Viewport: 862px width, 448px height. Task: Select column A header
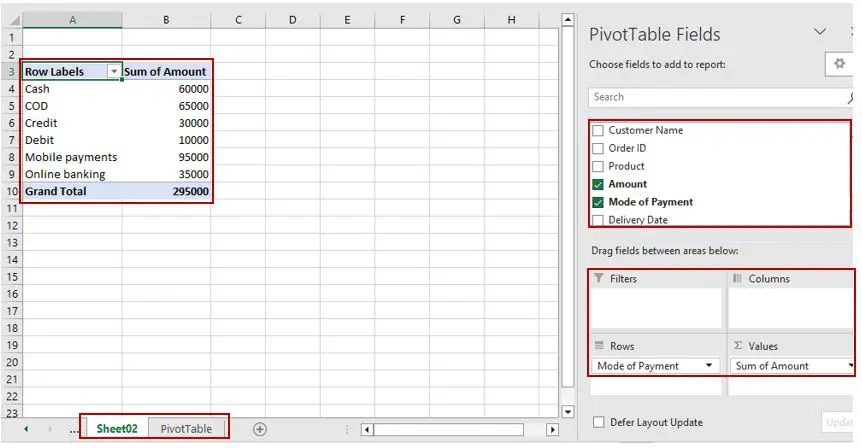tap(72, 20)
